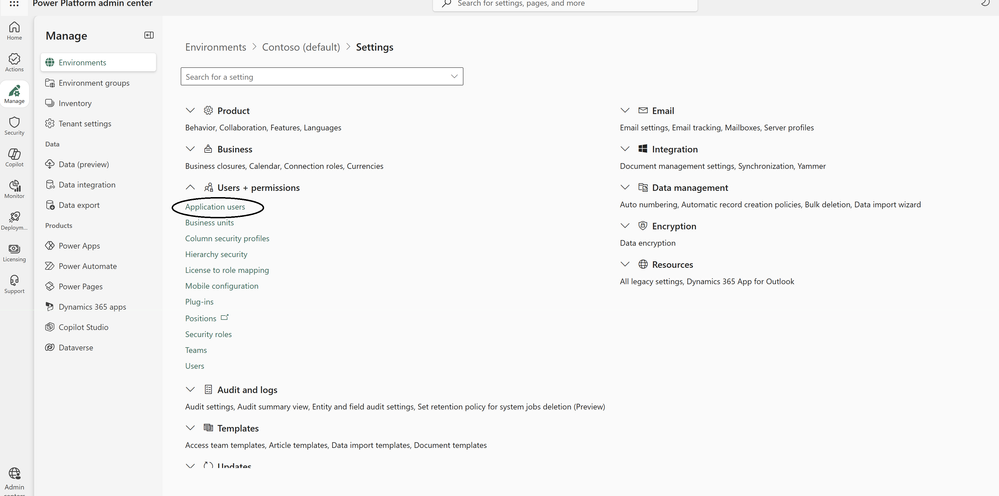Click the Product gear icon
This screenshot has width=999, height=496.
pos(208,110)
